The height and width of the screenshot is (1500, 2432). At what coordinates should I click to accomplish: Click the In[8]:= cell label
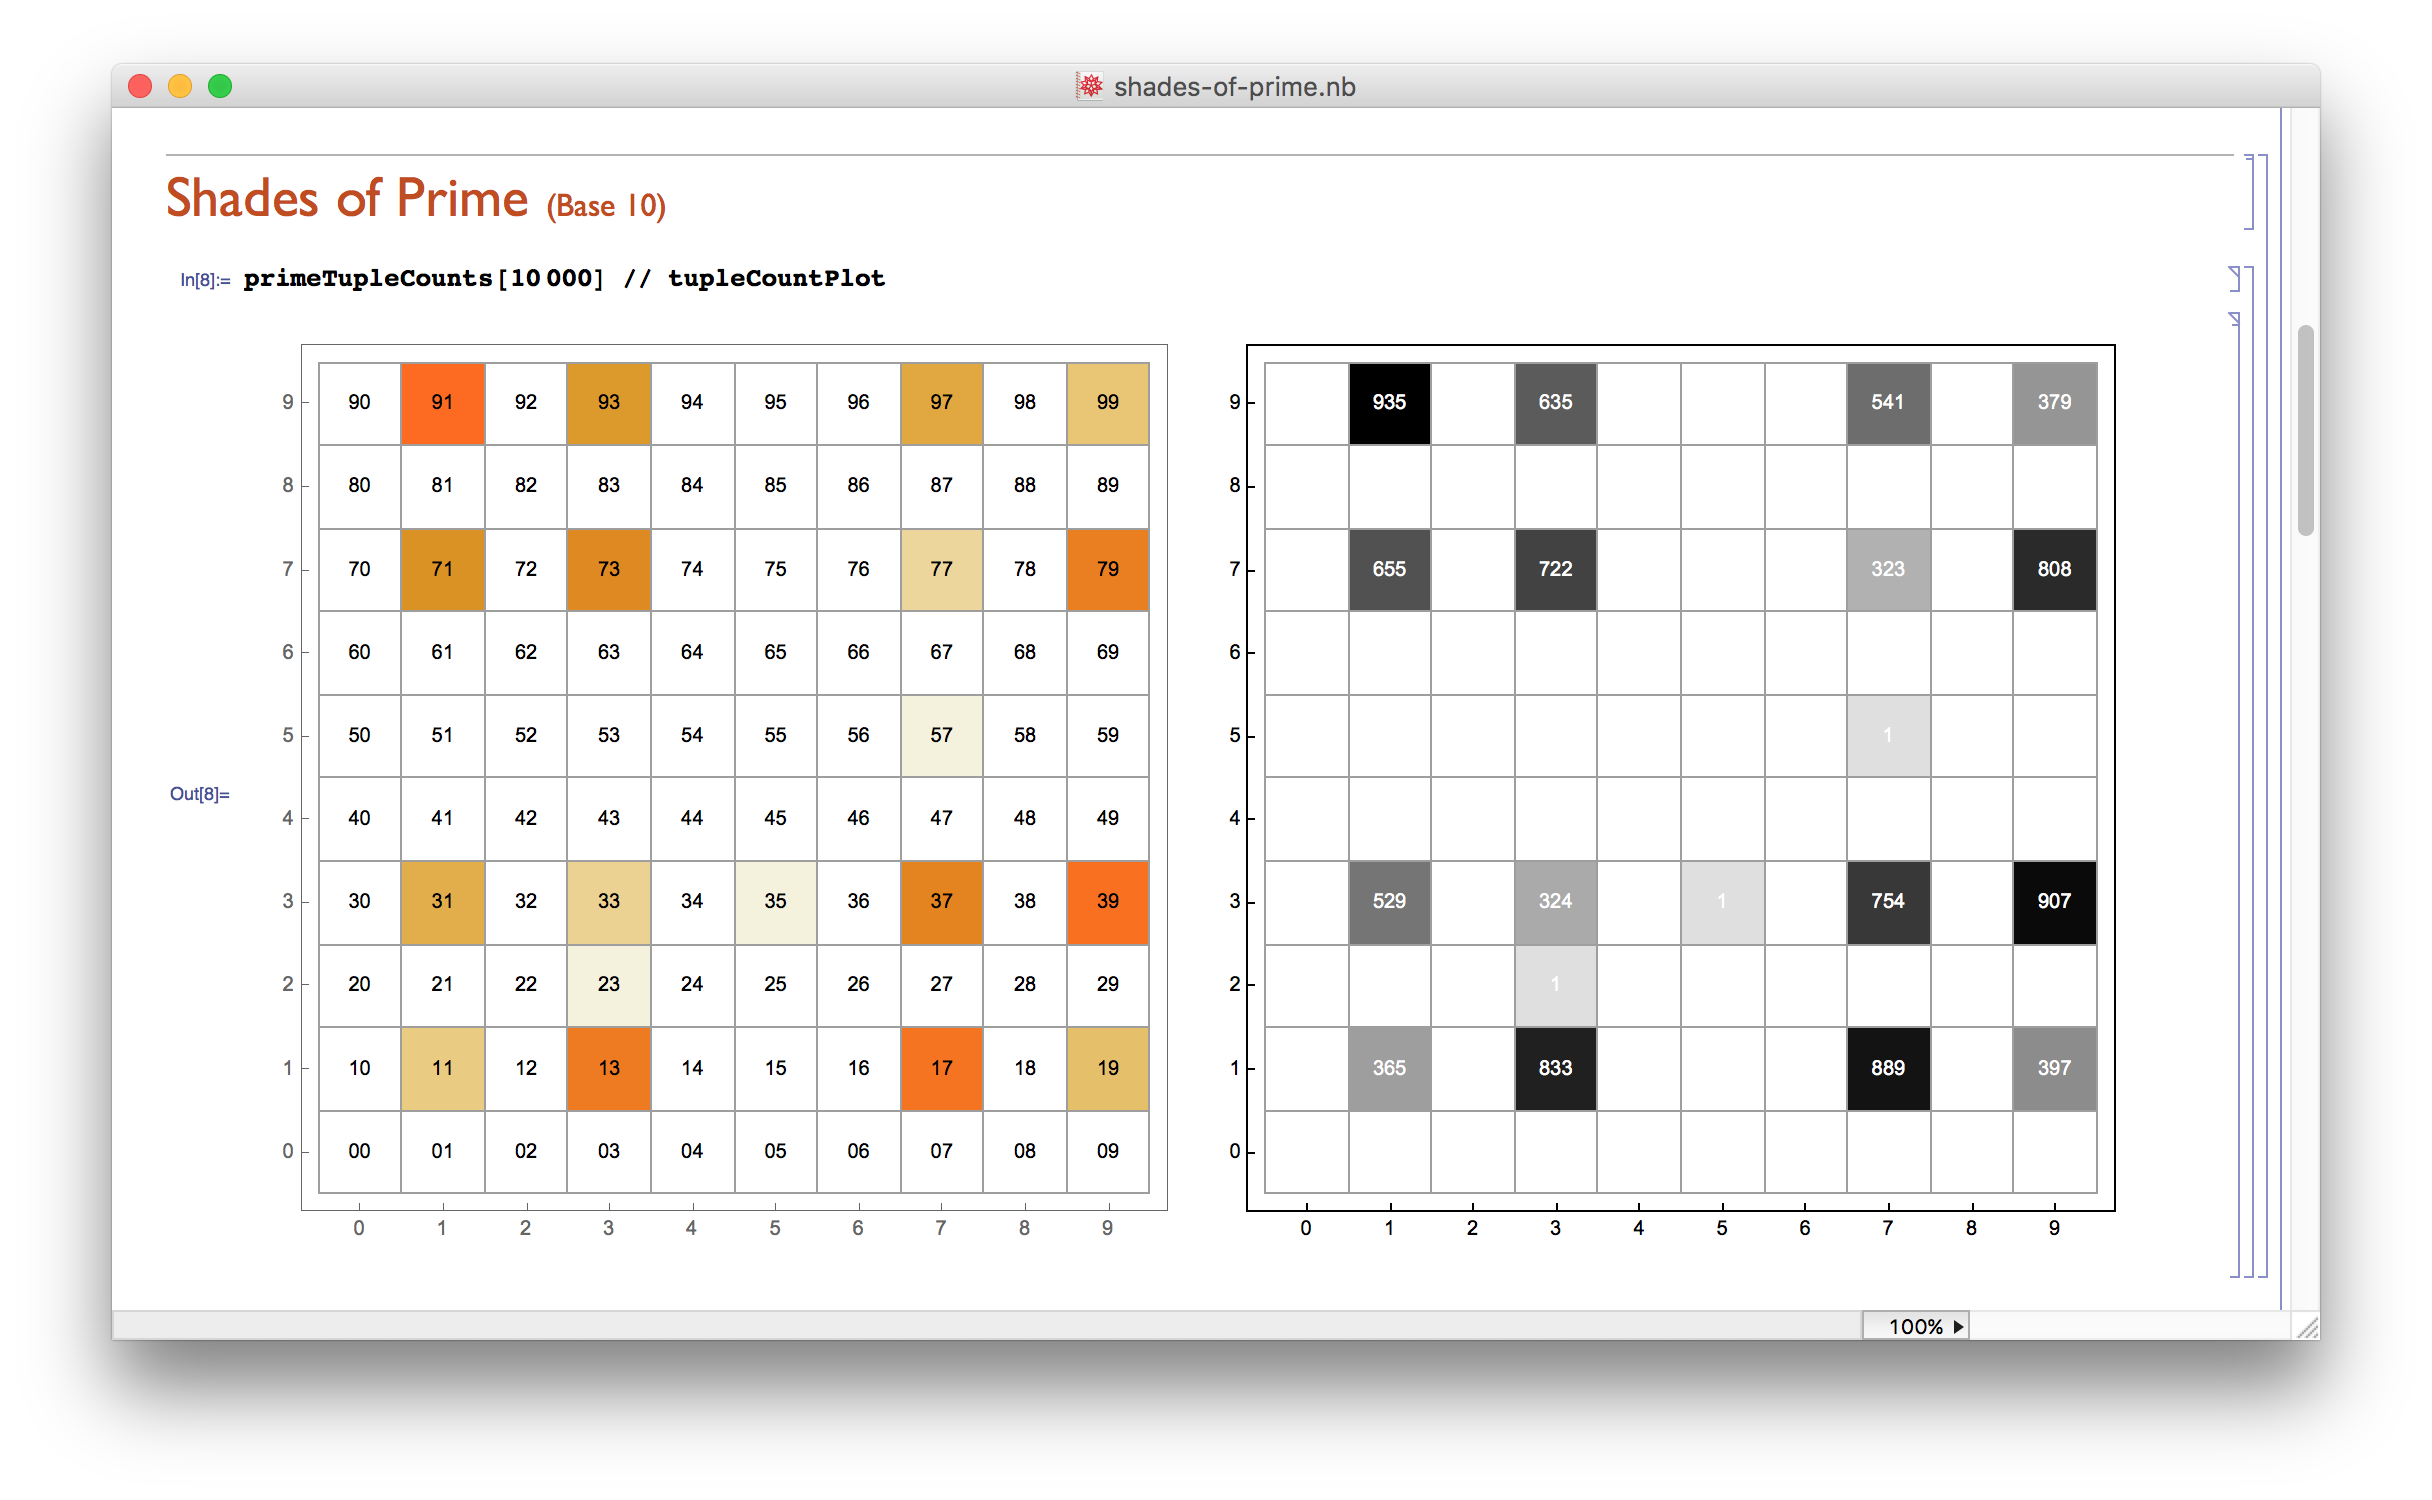pos(205,280)
